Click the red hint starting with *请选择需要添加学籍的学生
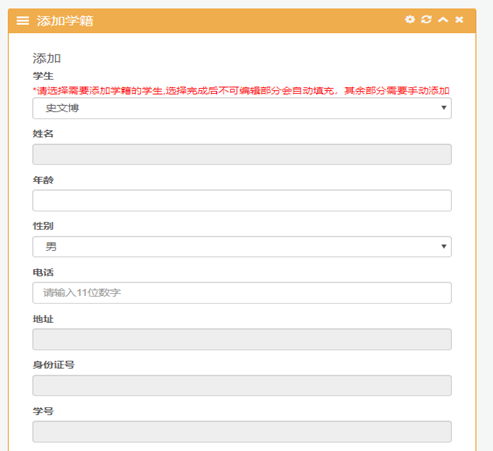 pos(241,91)
